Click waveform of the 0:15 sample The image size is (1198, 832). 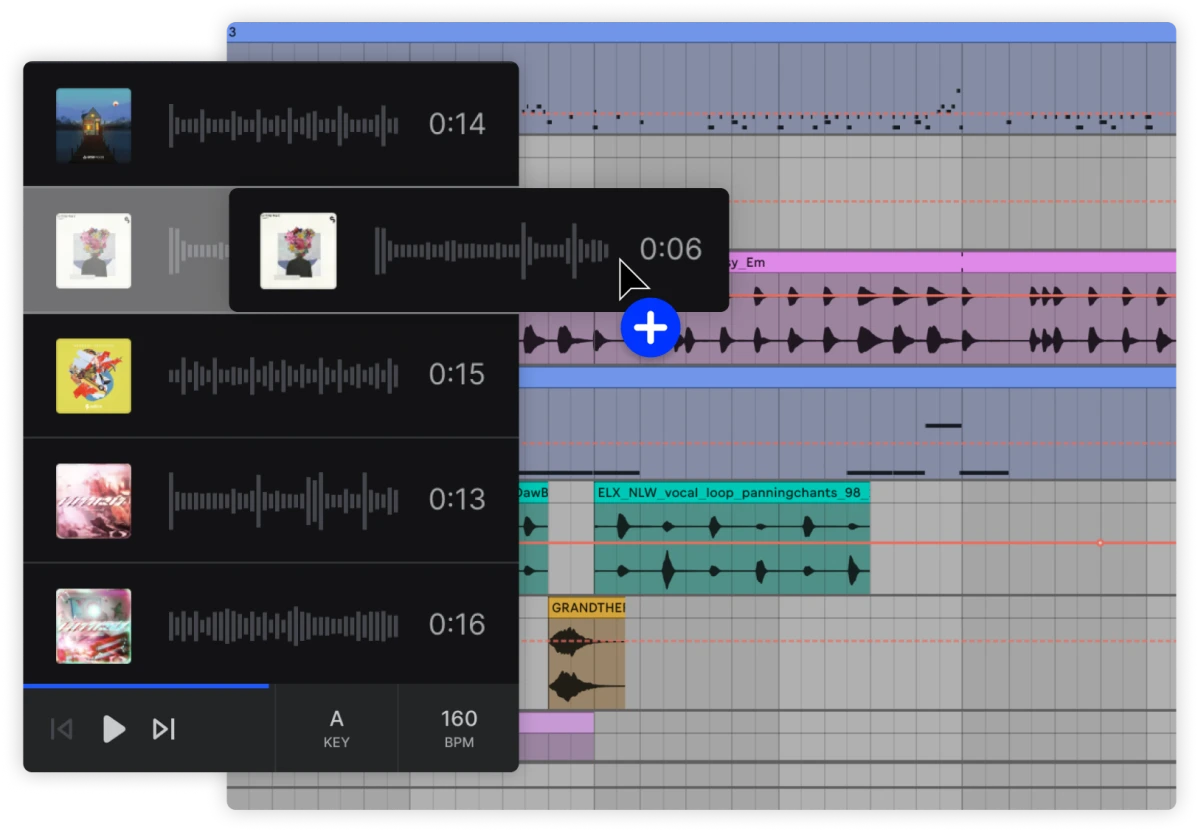point(283,375)
